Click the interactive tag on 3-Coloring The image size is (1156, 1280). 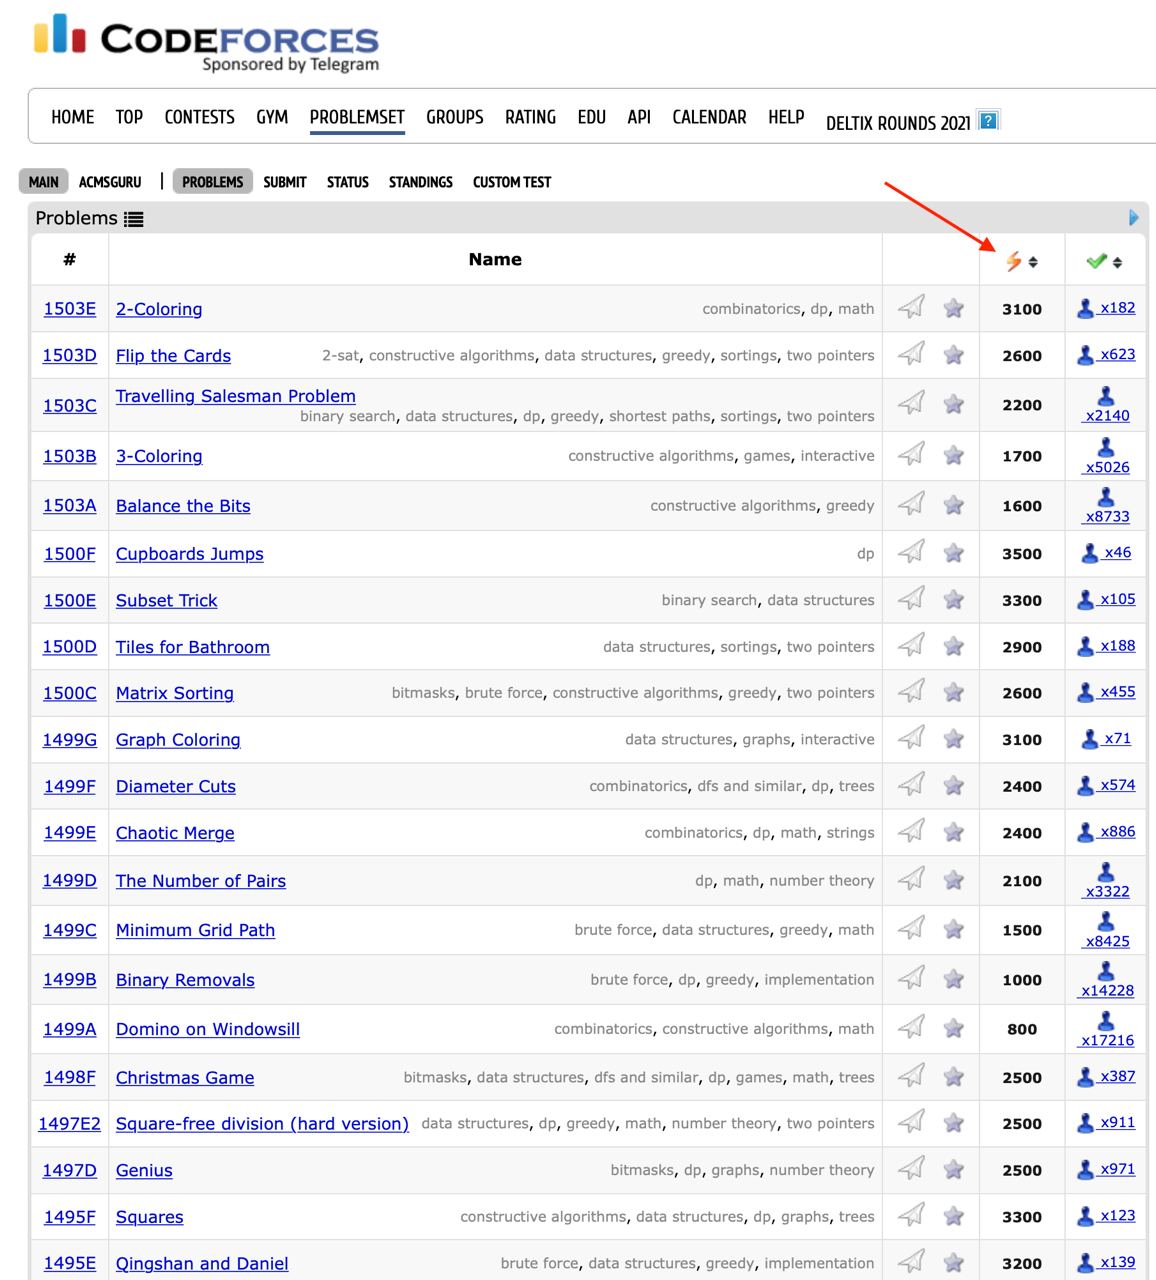[x=837, y=456]
